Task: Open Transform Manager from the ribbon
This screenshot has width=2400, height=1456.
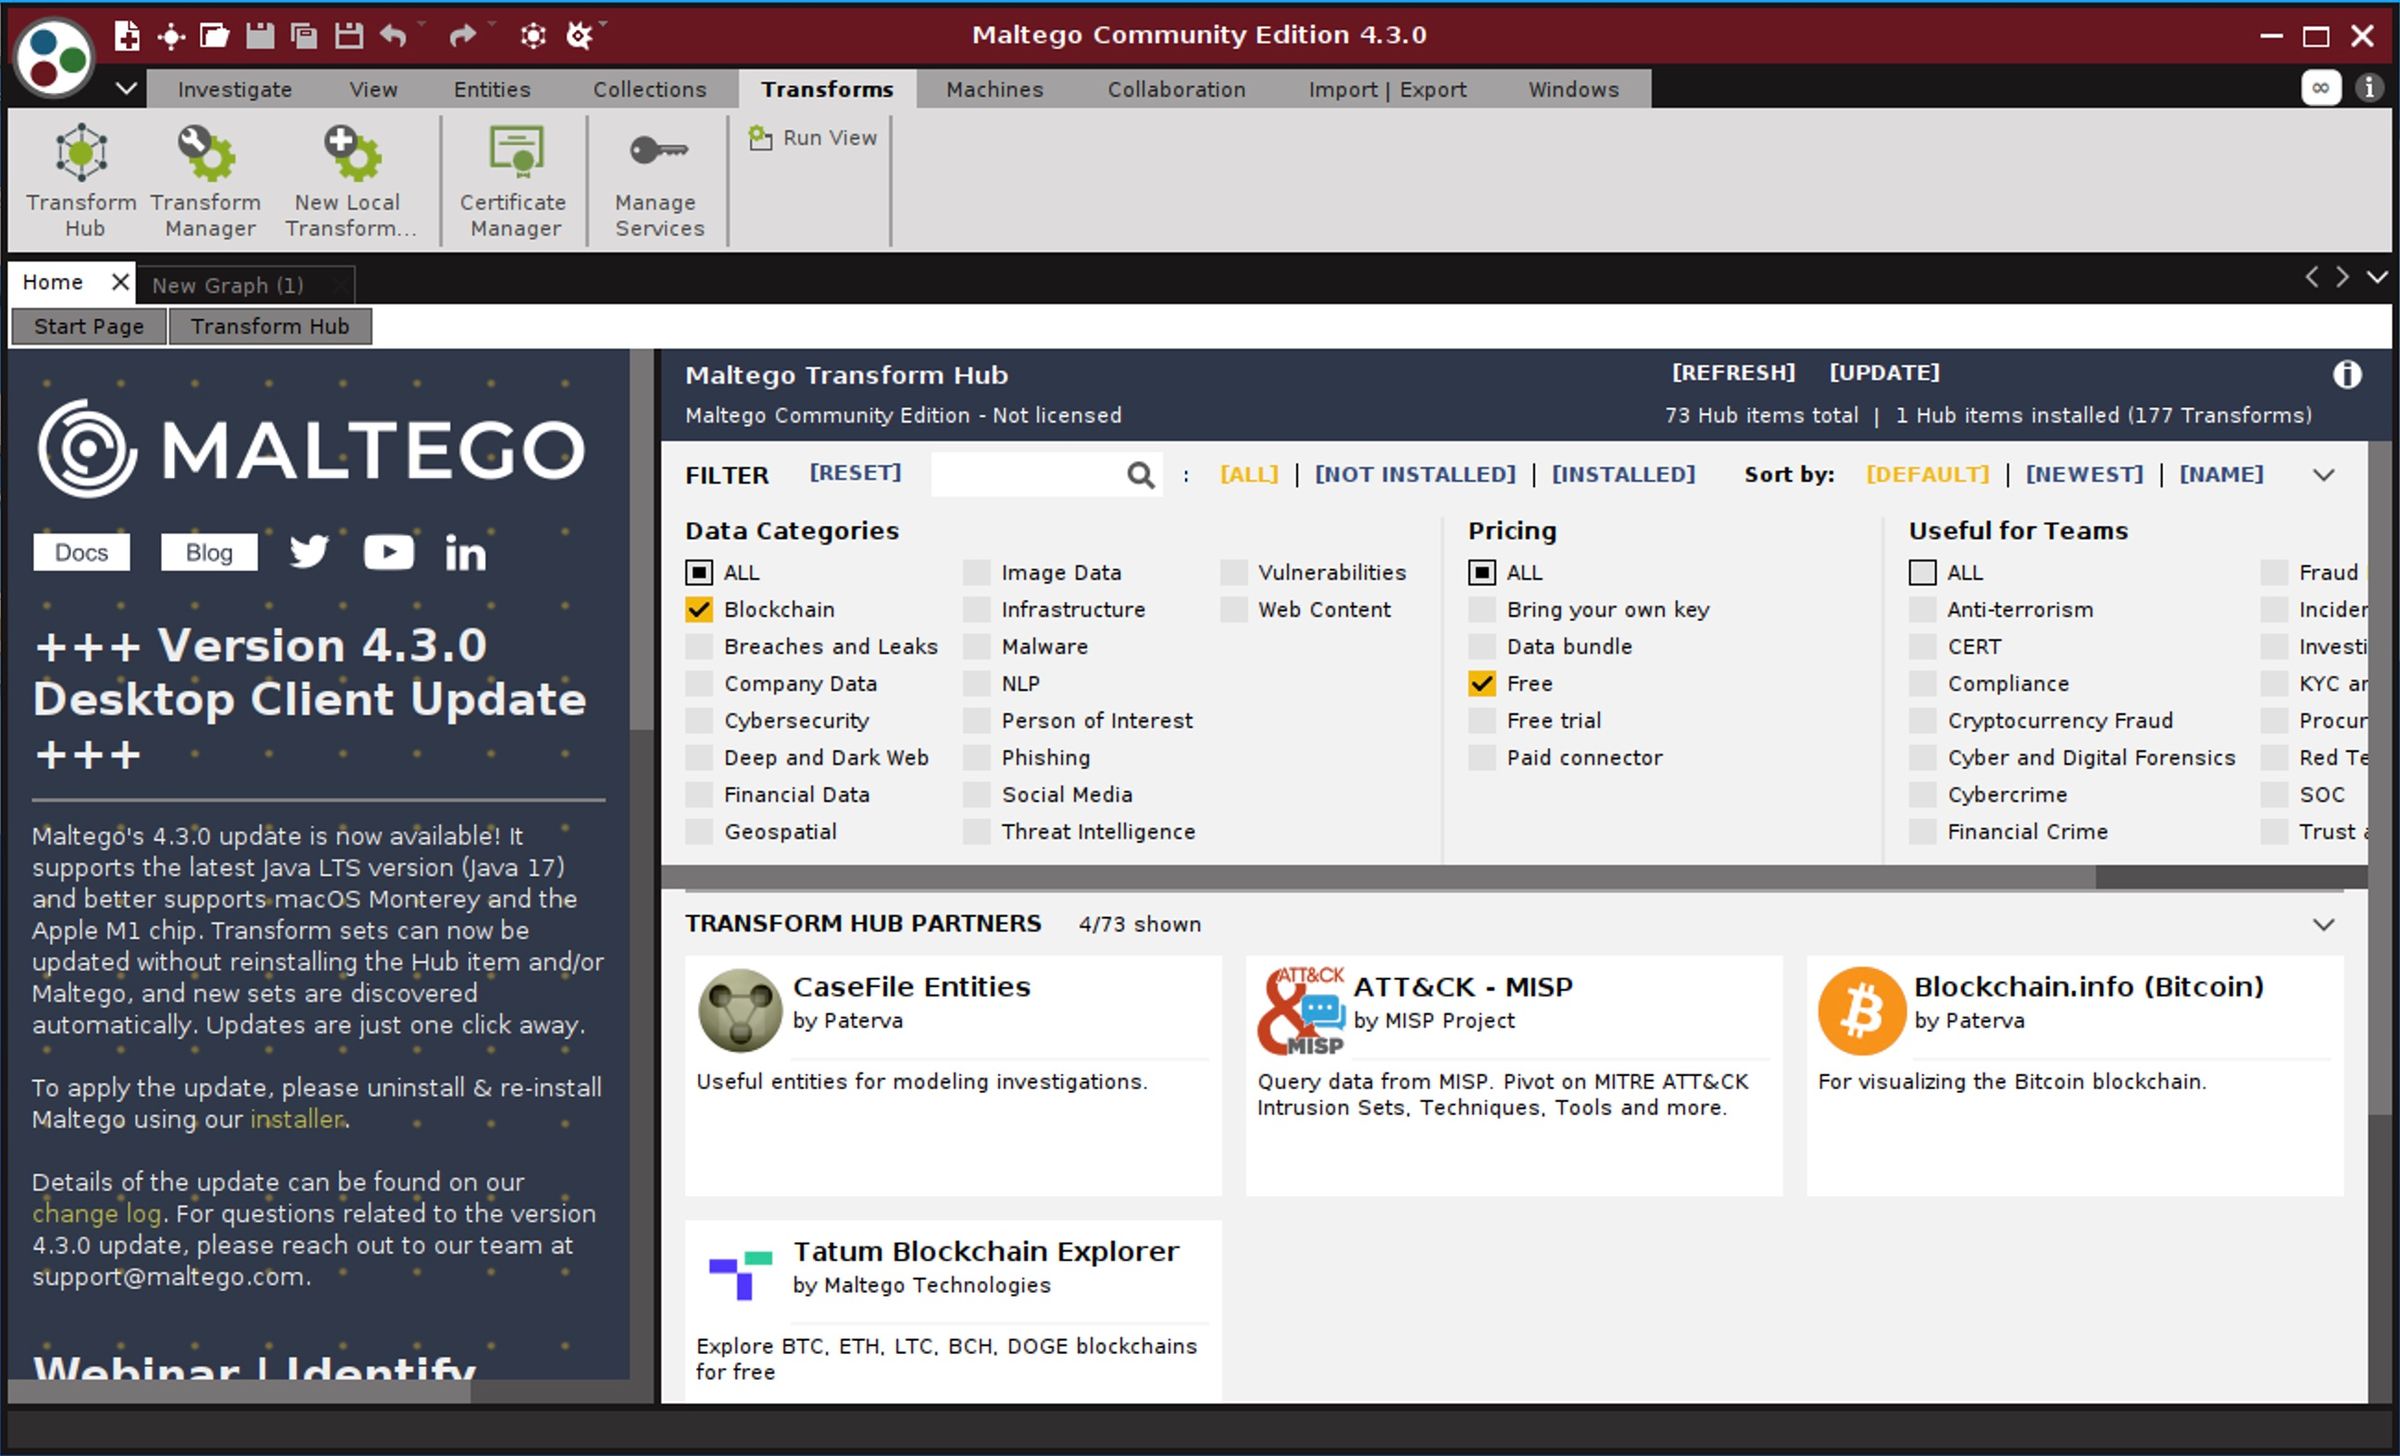Action: coord(205,178)
